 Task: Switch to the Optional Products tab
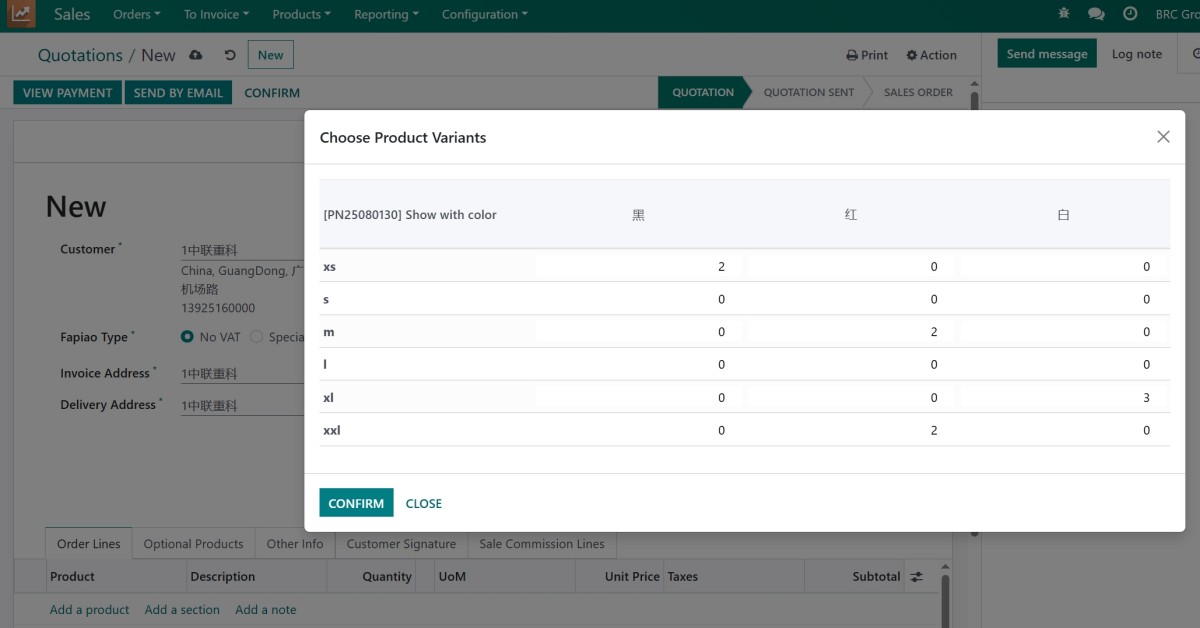point(193,544)
